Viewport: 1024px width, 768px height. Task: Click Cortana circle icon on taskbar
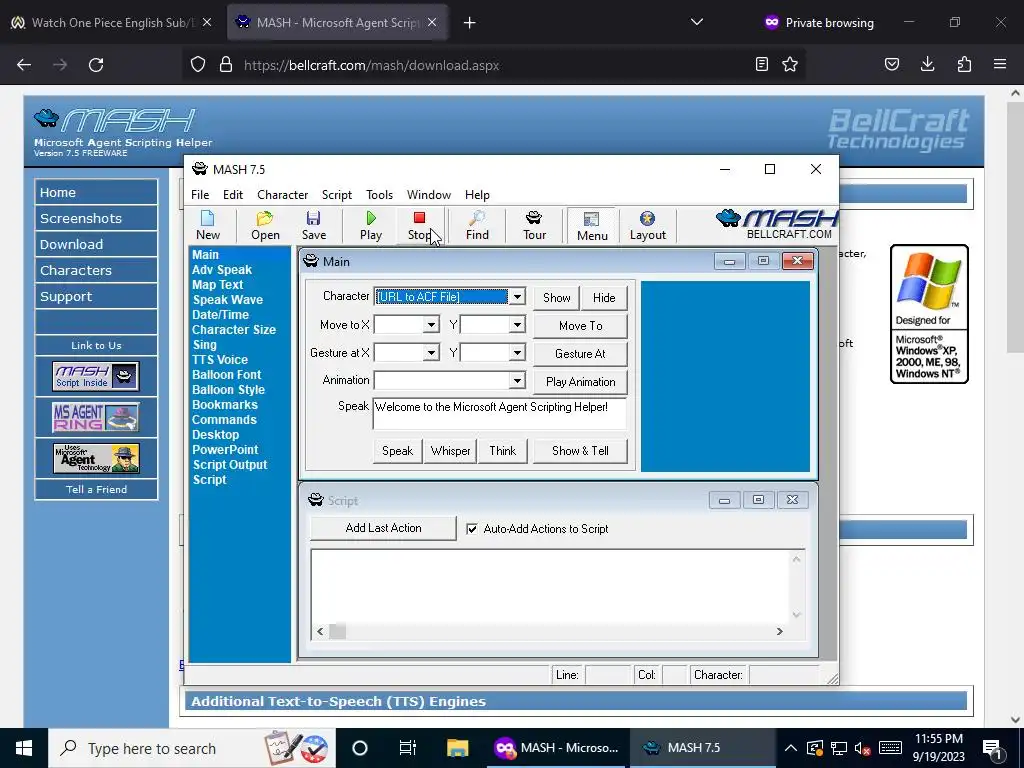click(359, 748)
